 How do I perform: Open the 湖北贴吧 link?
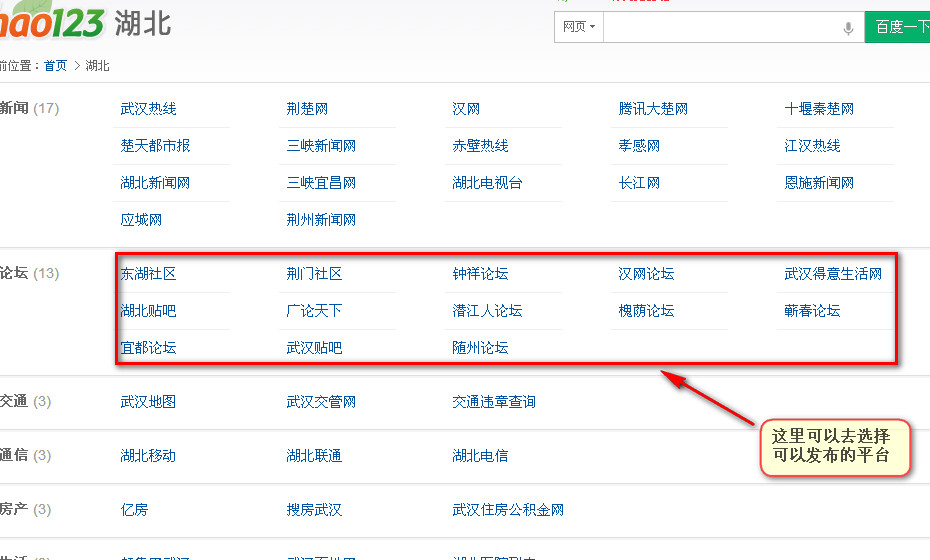148,311
